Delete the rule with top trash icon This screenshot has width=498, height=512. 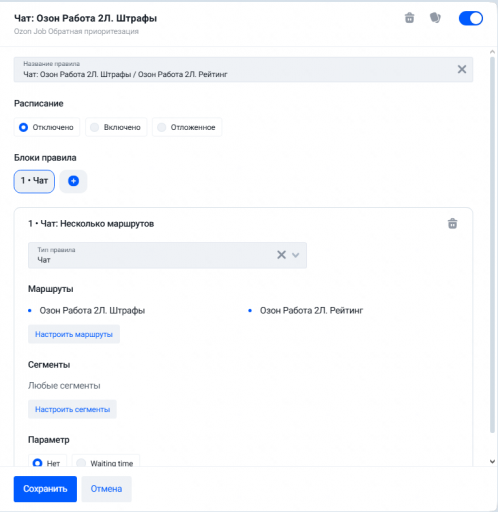[409, 18]
